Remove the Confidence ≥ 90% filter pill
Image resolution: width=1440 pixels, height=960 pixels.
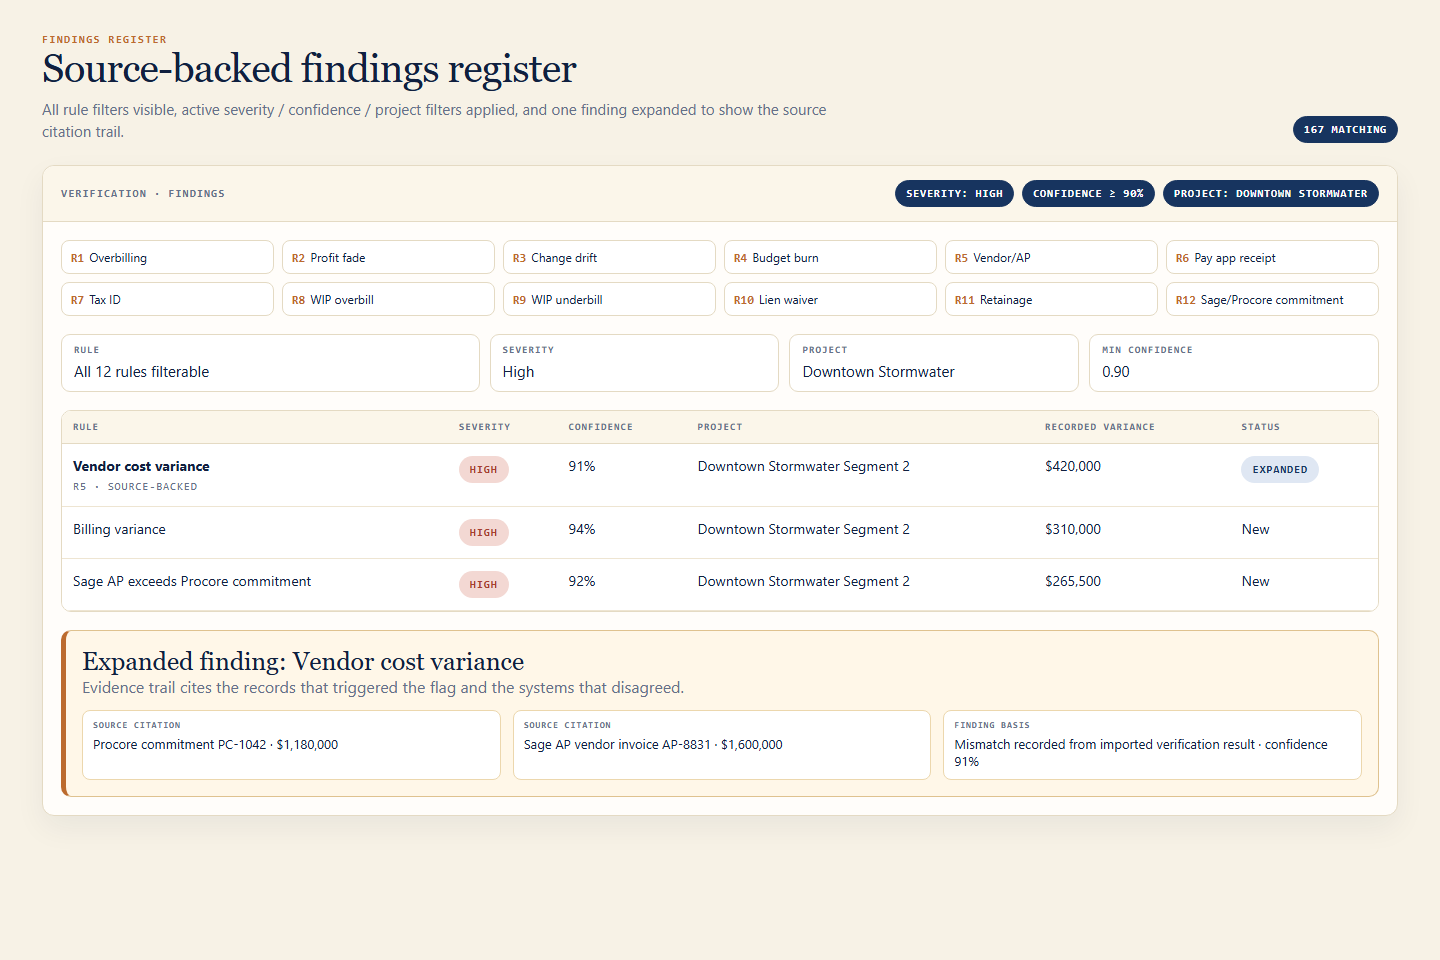1088,194
